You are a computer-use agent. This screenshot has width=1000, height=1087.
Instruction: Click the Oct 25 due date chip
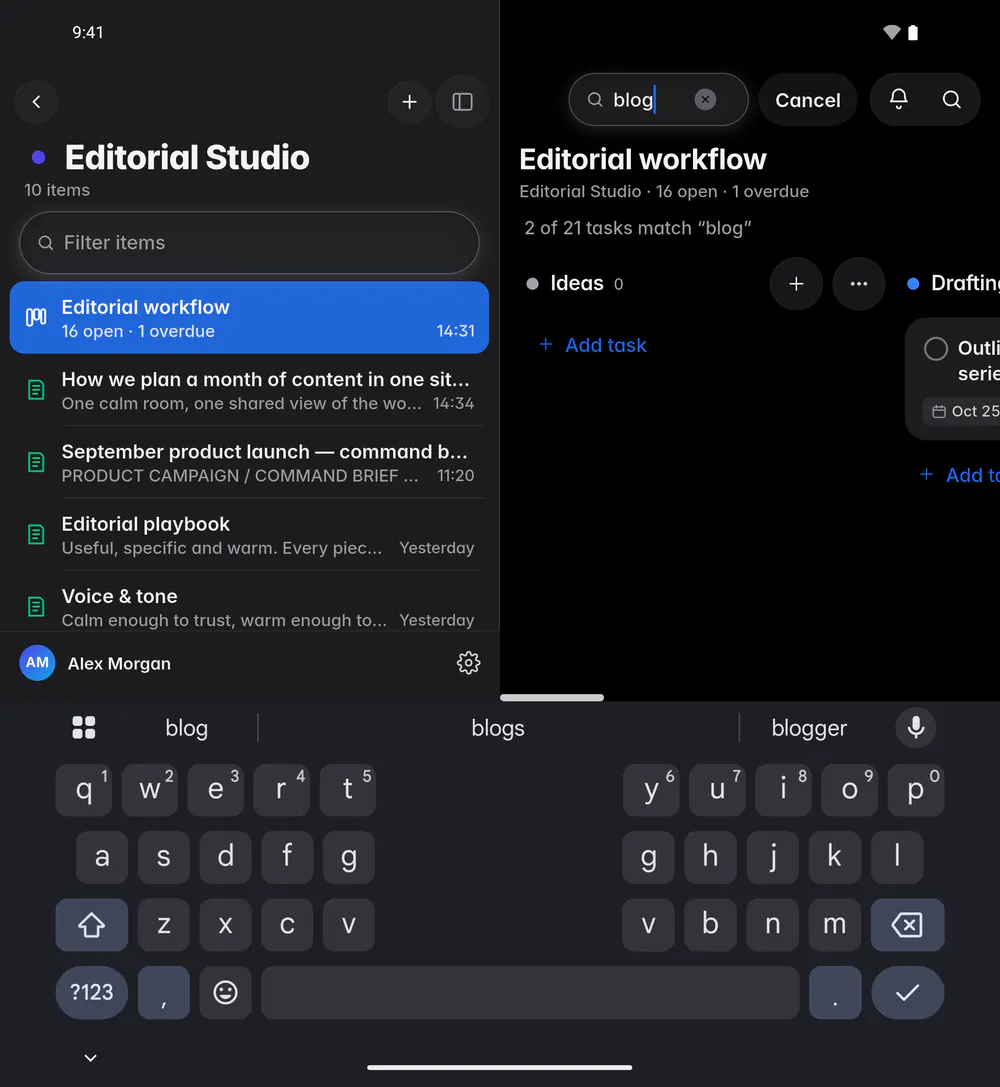coord(961,412)
